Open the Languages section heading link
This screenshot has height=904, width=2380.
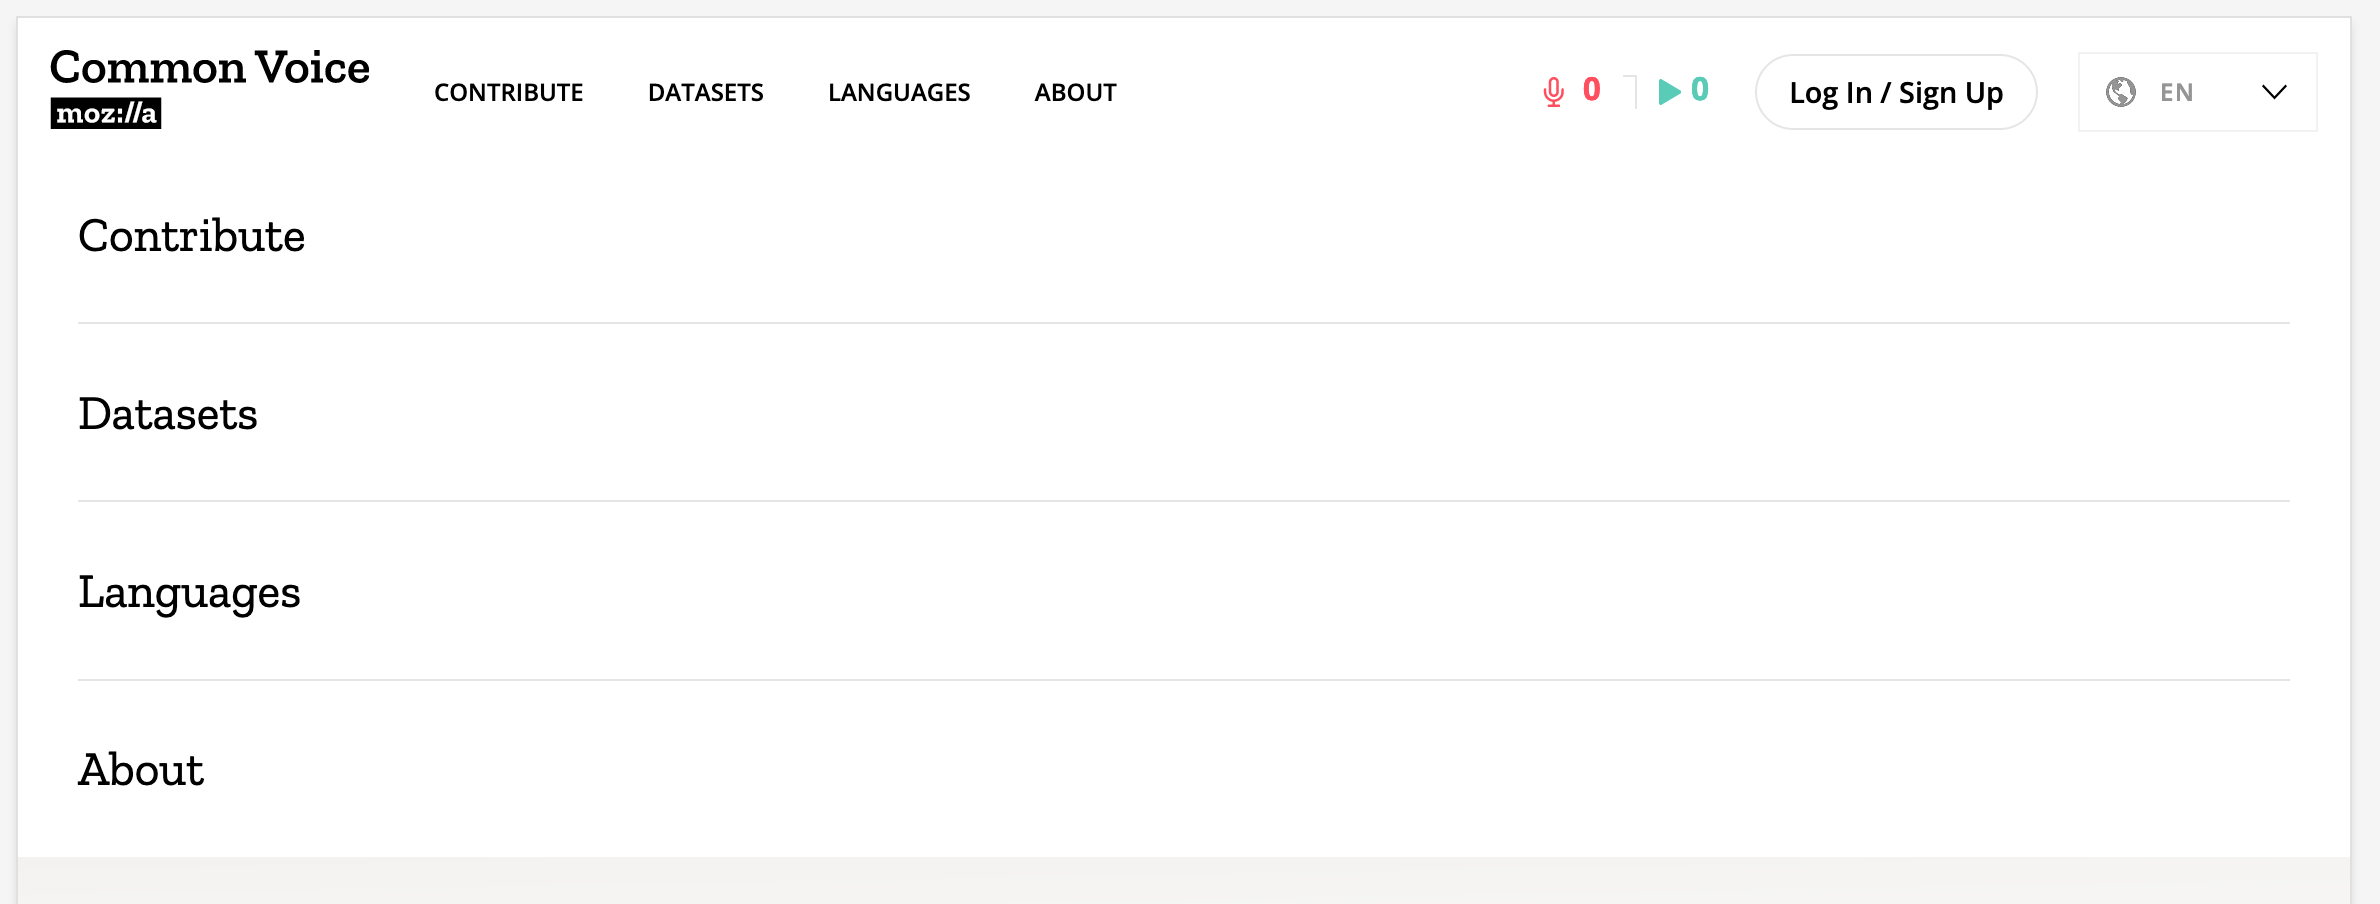[x=189, y=593]
